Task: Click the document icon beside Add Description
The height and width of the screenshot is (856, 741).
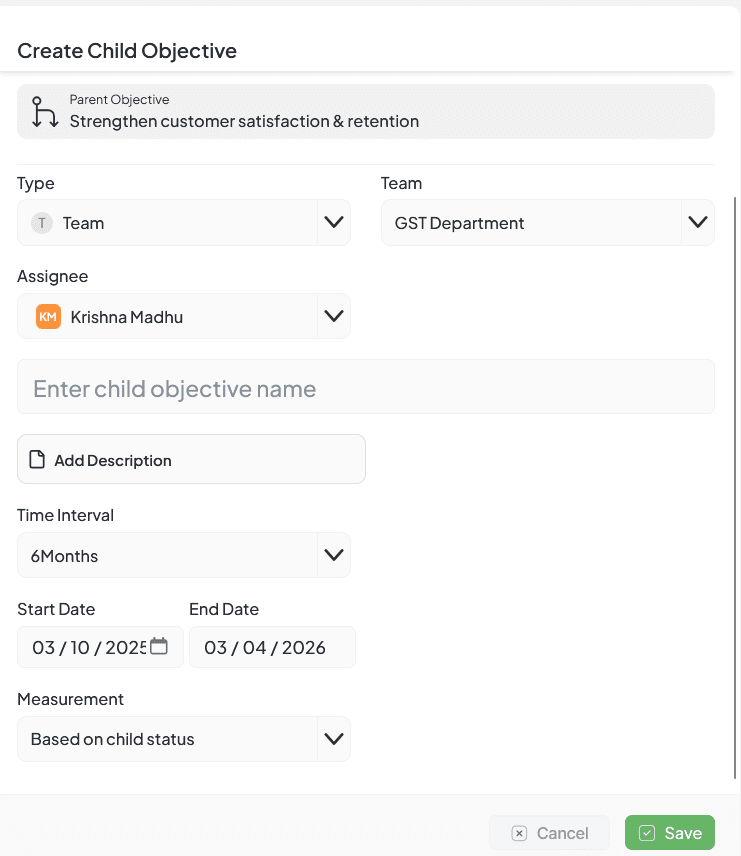Action: [37, 460]
